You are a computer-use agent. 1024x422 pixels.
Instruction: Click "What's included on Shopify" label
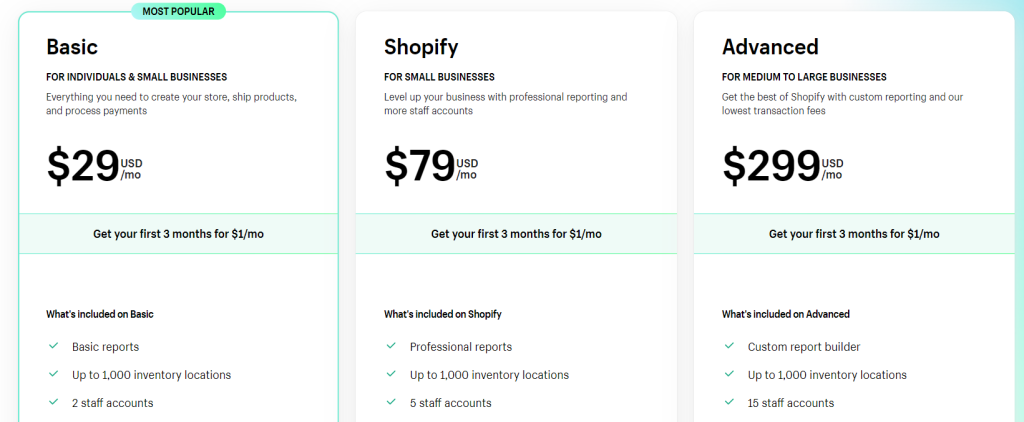point(443,314)
